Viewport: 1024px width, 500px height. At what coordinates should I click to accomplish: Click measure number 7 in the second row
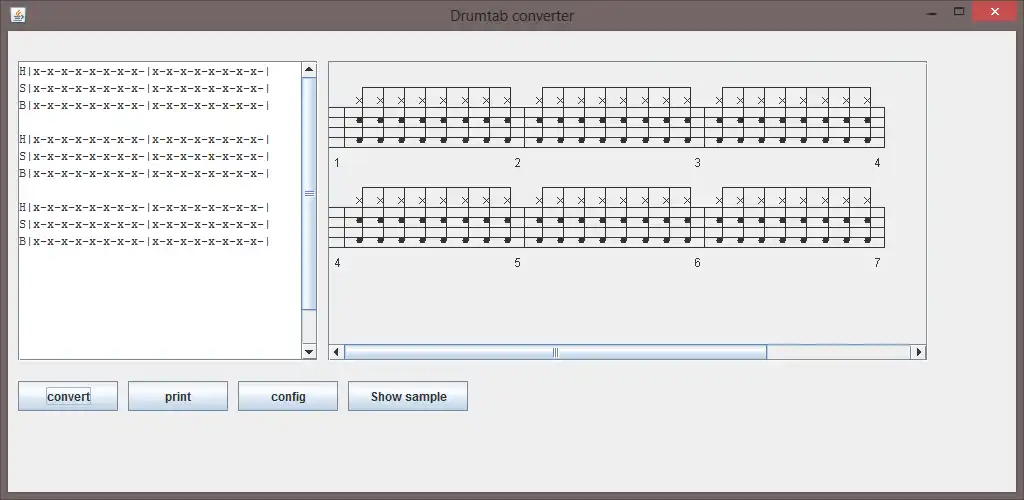click(877, 263)
